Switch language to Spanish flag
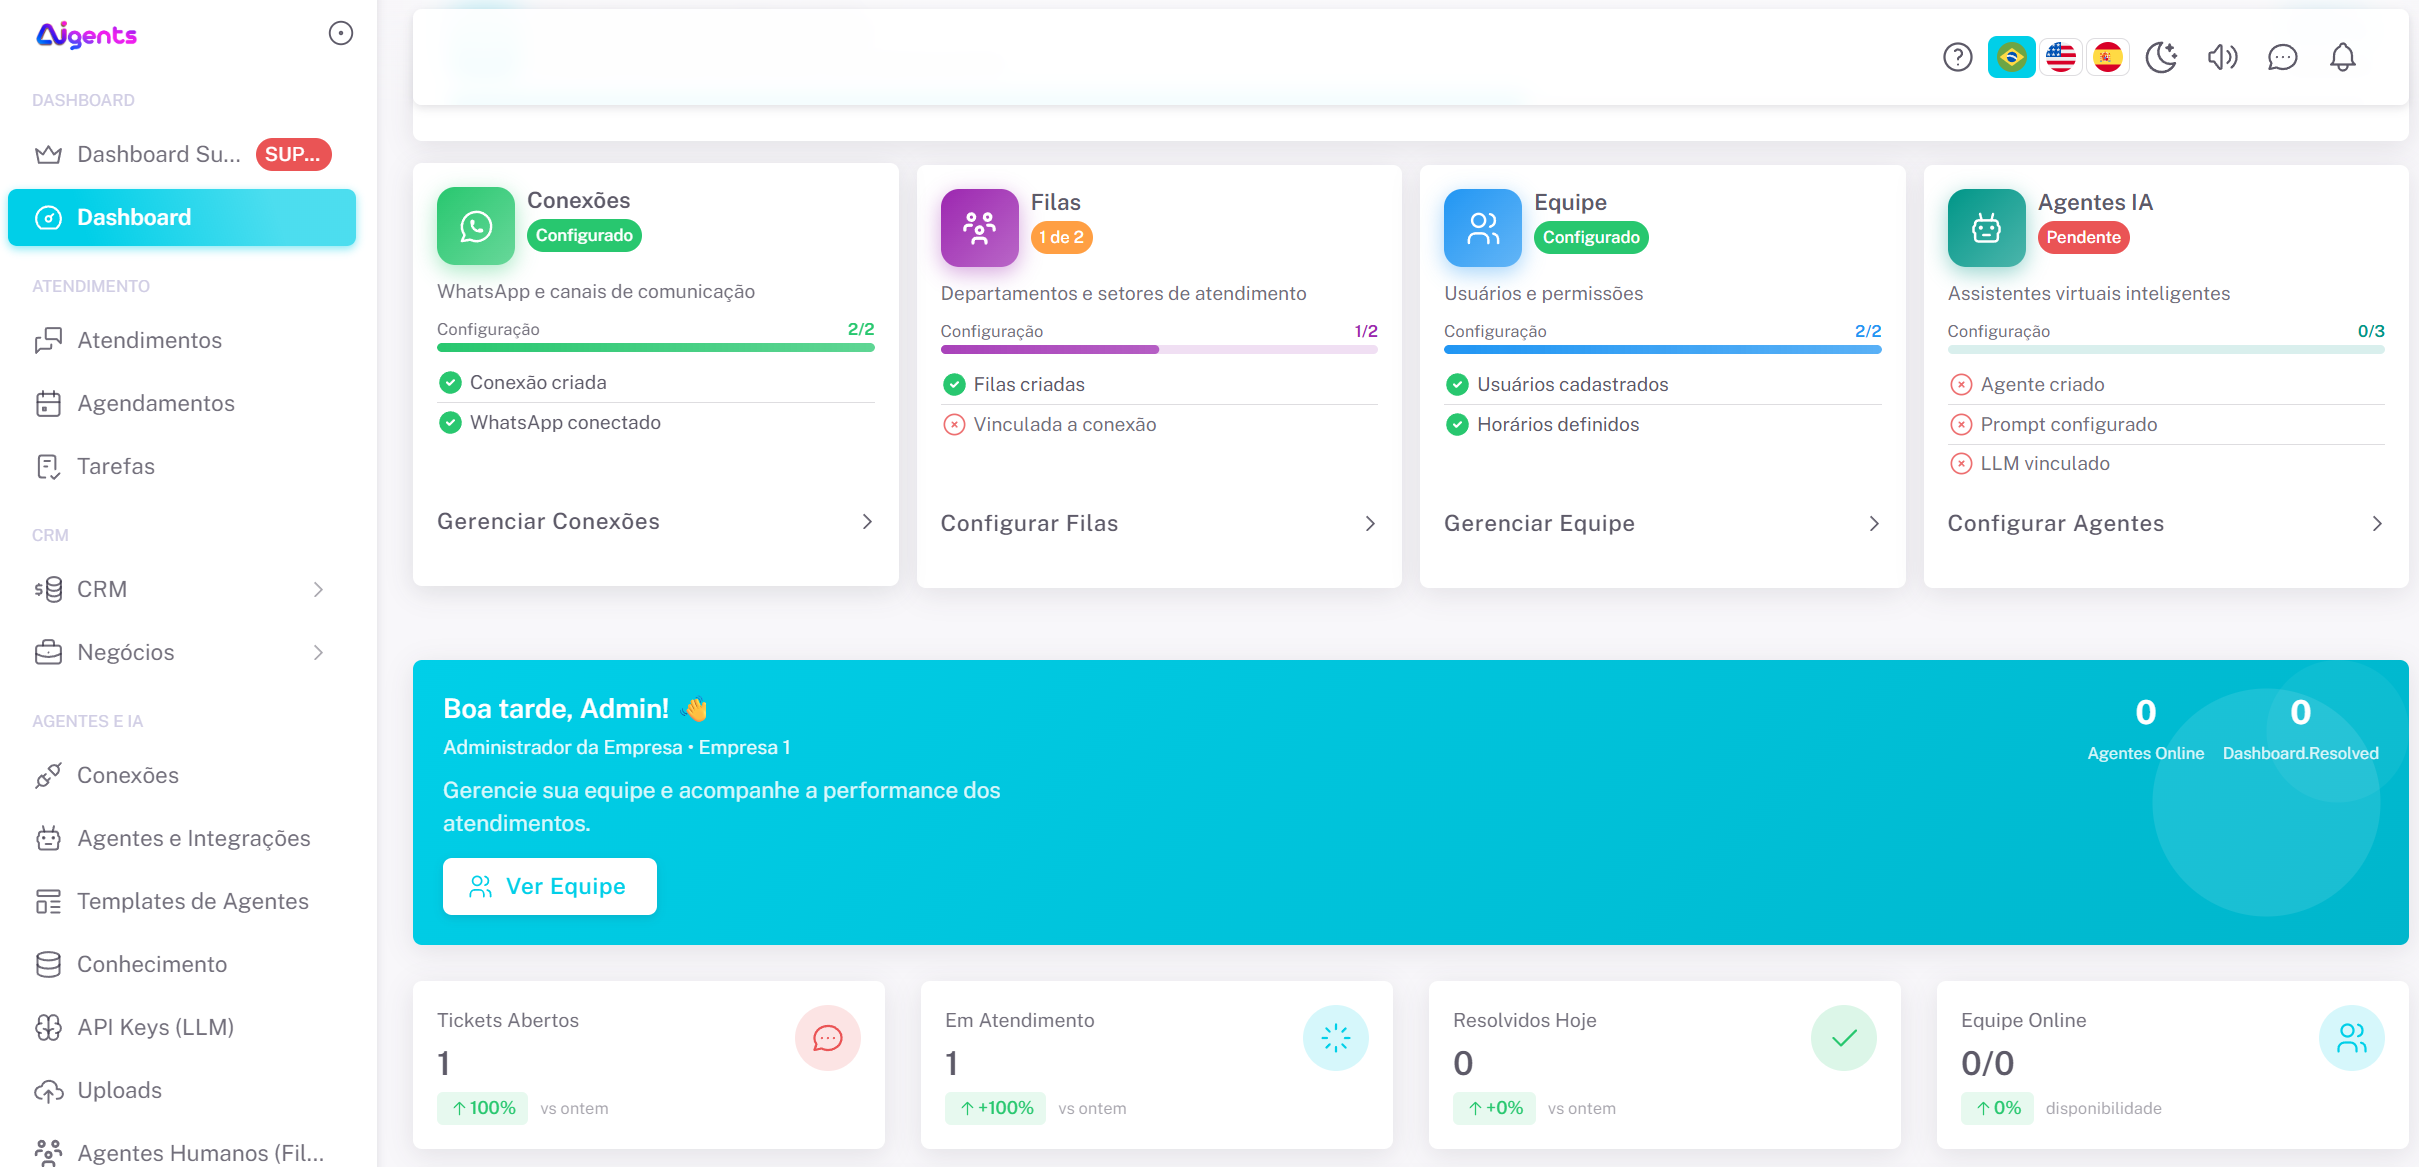Image resolution: width=2419 pixels, height=1167 pixels. tap(2108, 57)
